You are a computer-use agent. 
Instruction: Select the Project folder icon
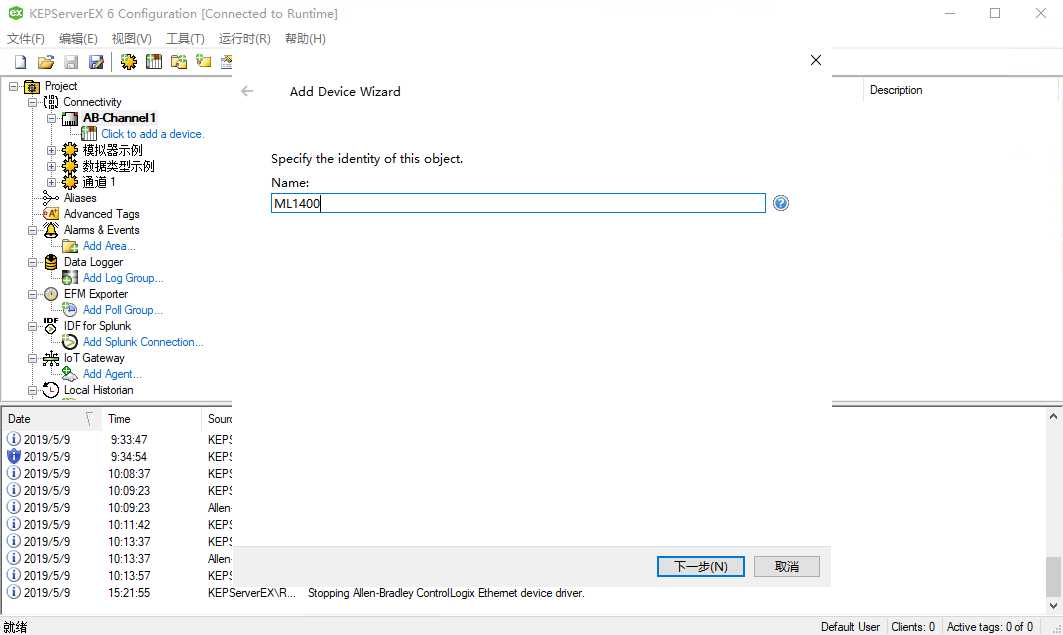tap(32, 87)
